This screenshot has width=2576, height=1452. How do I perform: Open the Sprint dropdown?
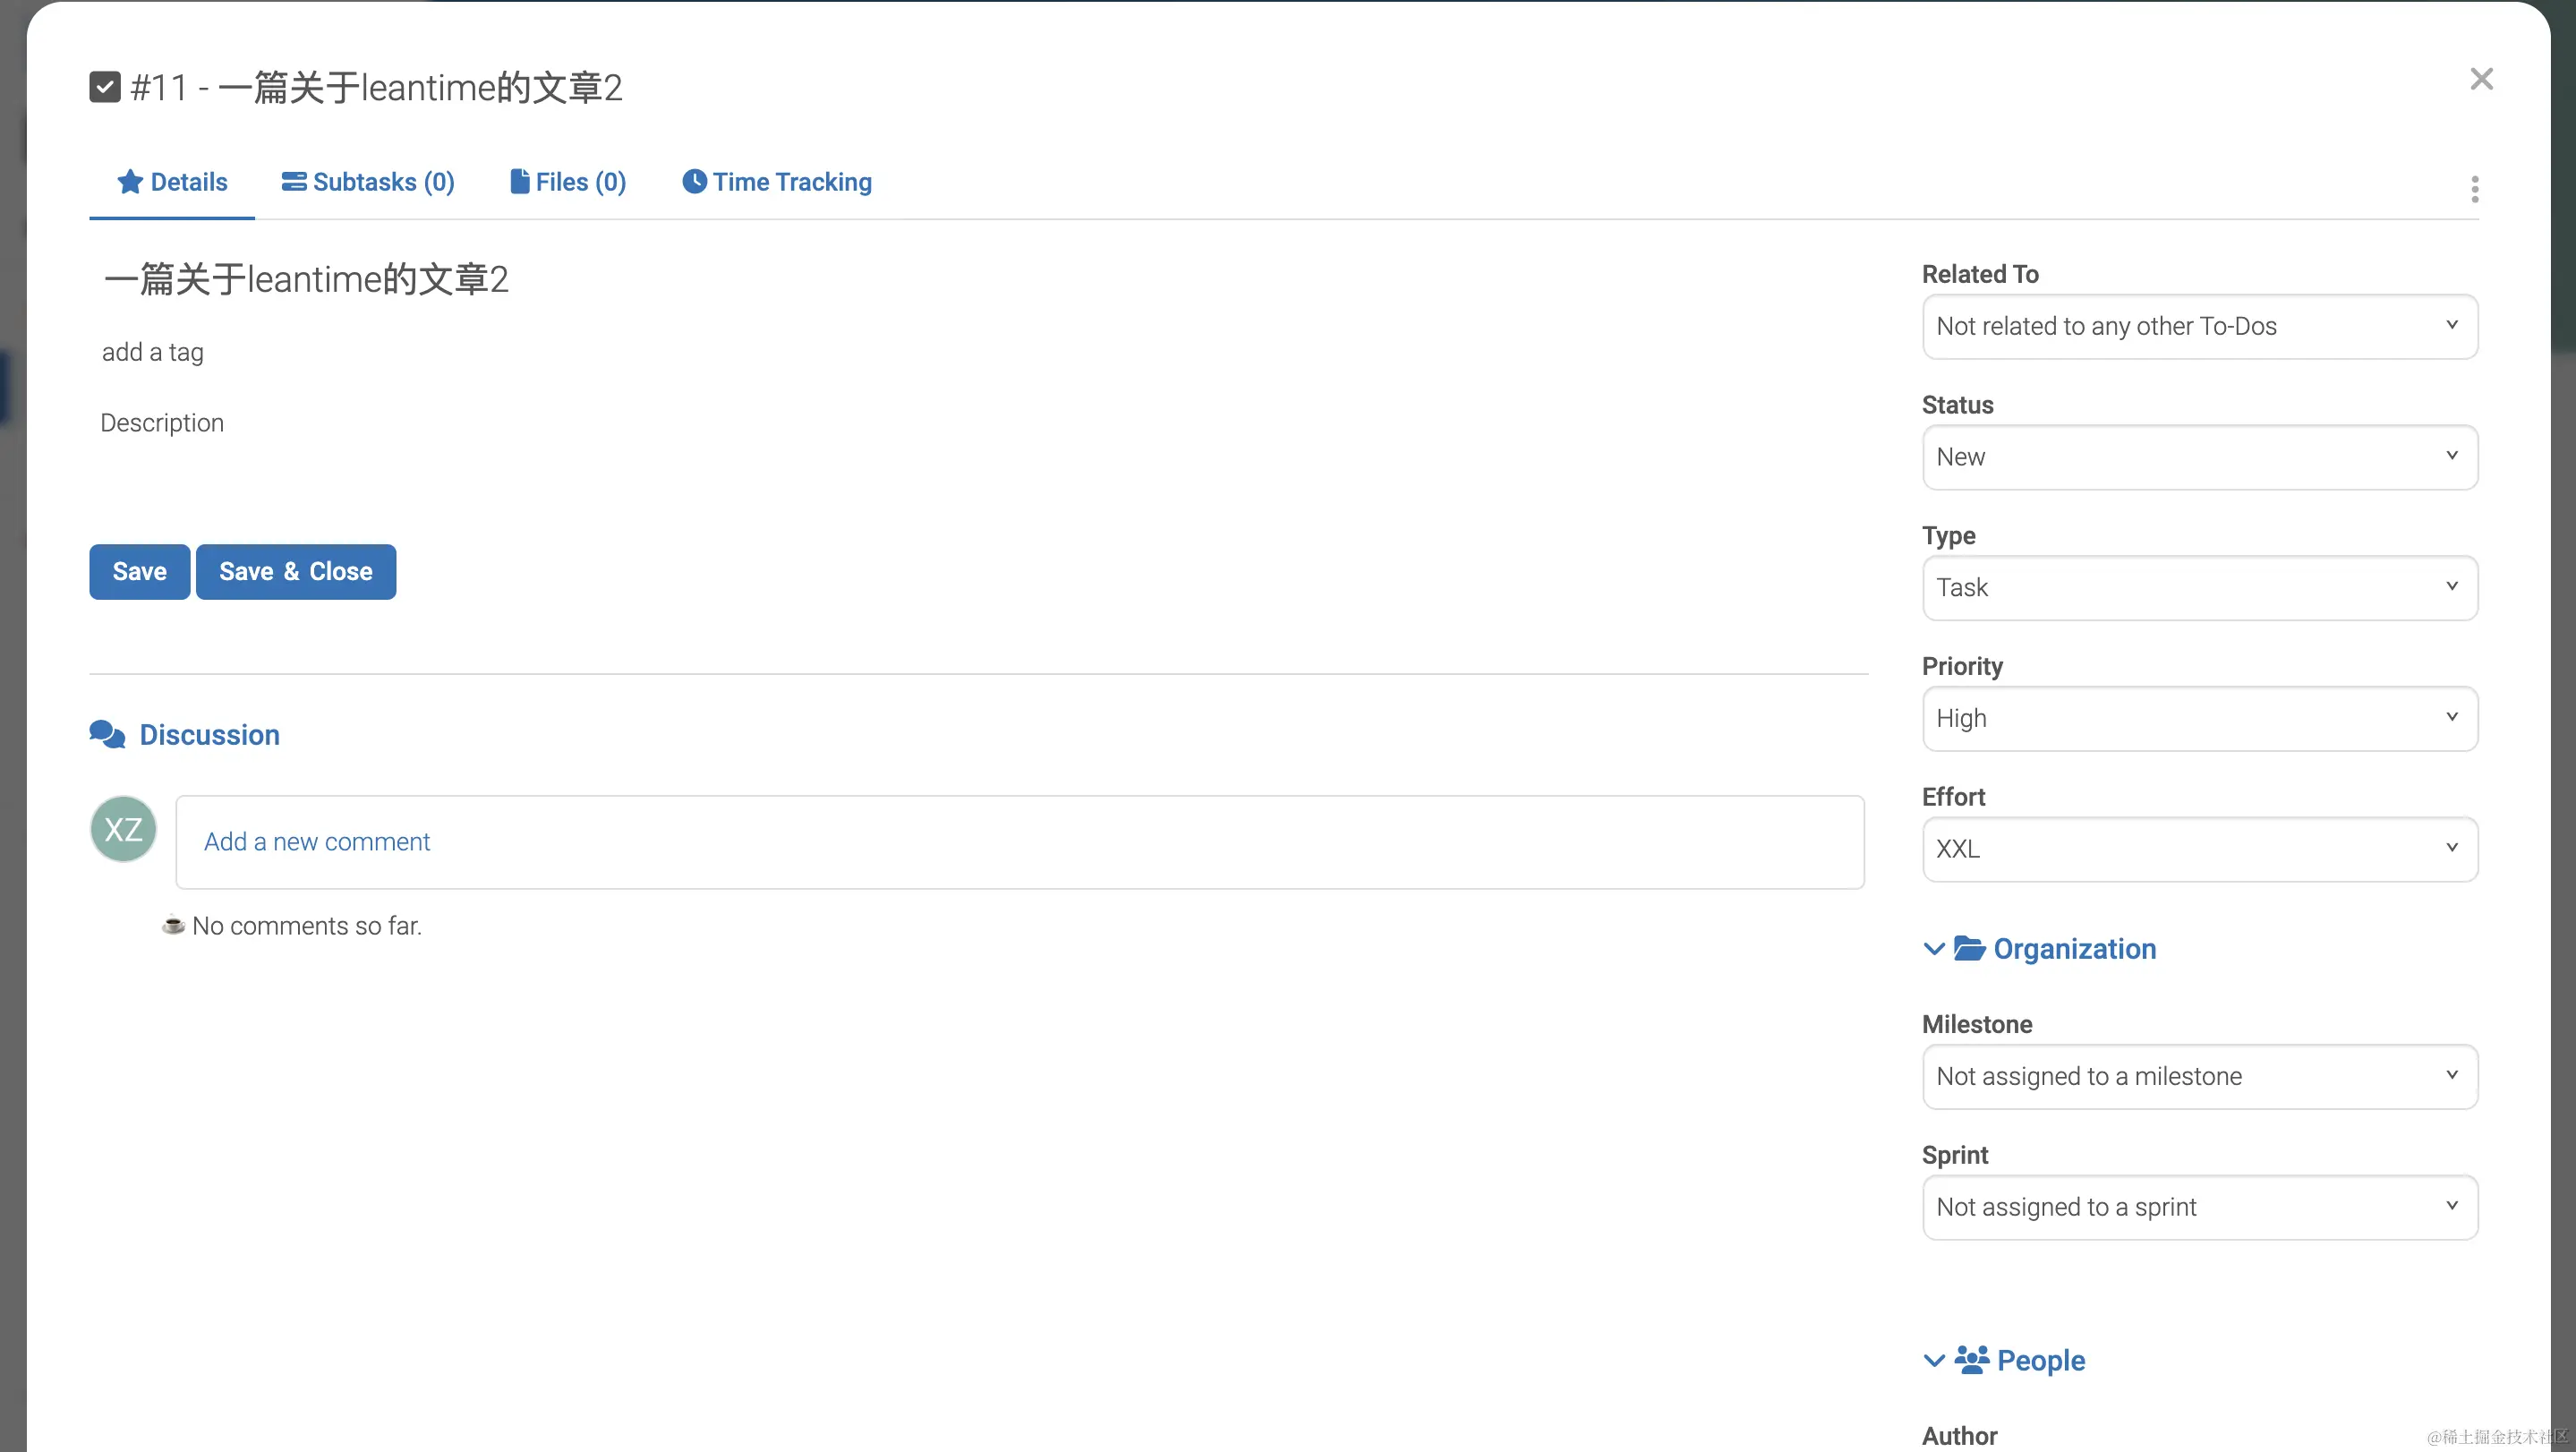click(2200, 1207)
